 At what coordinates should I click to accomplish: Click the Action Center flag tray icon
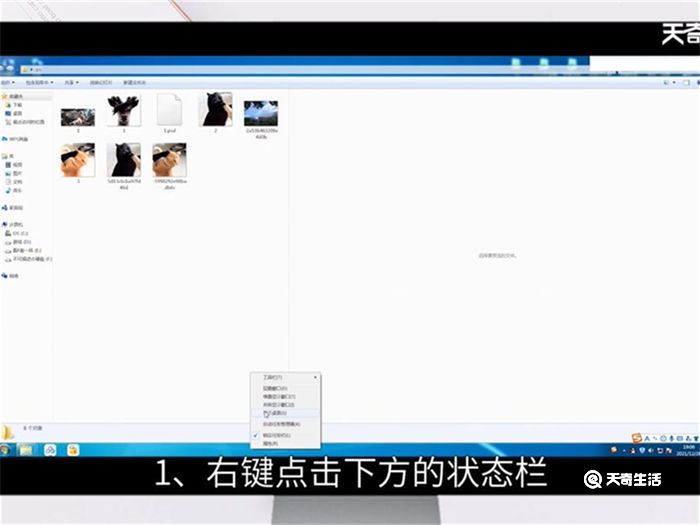[669, 451]
